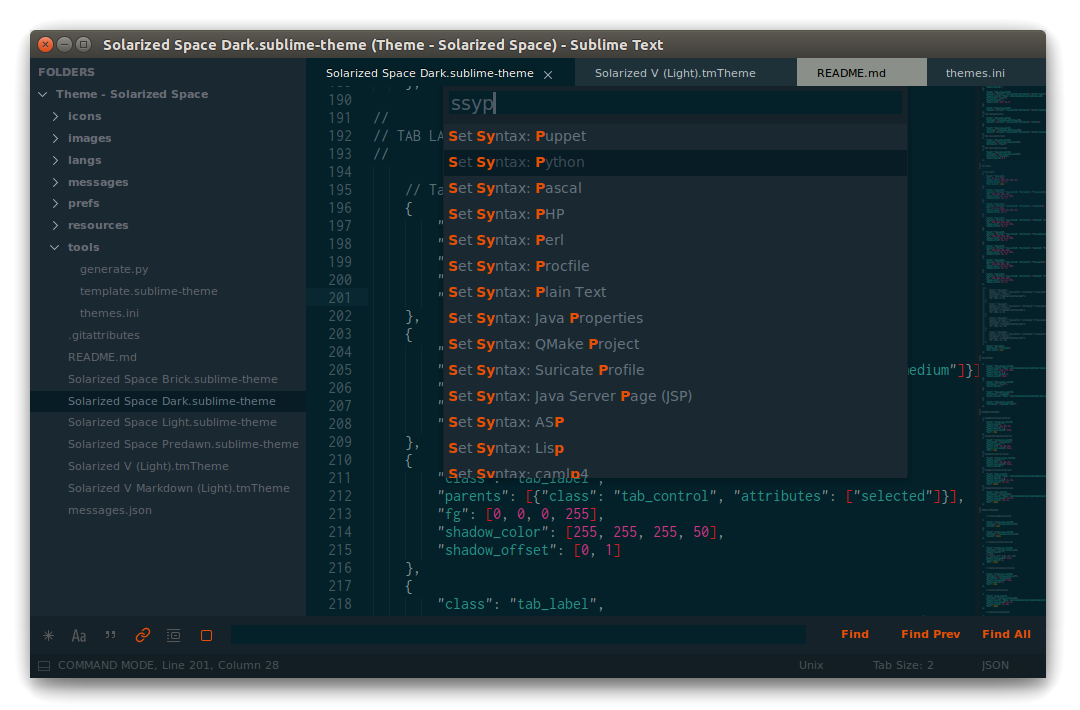Choose Set Syntax: ASP command
Screen dimensions: 1080x710
(x=675, y=422)
